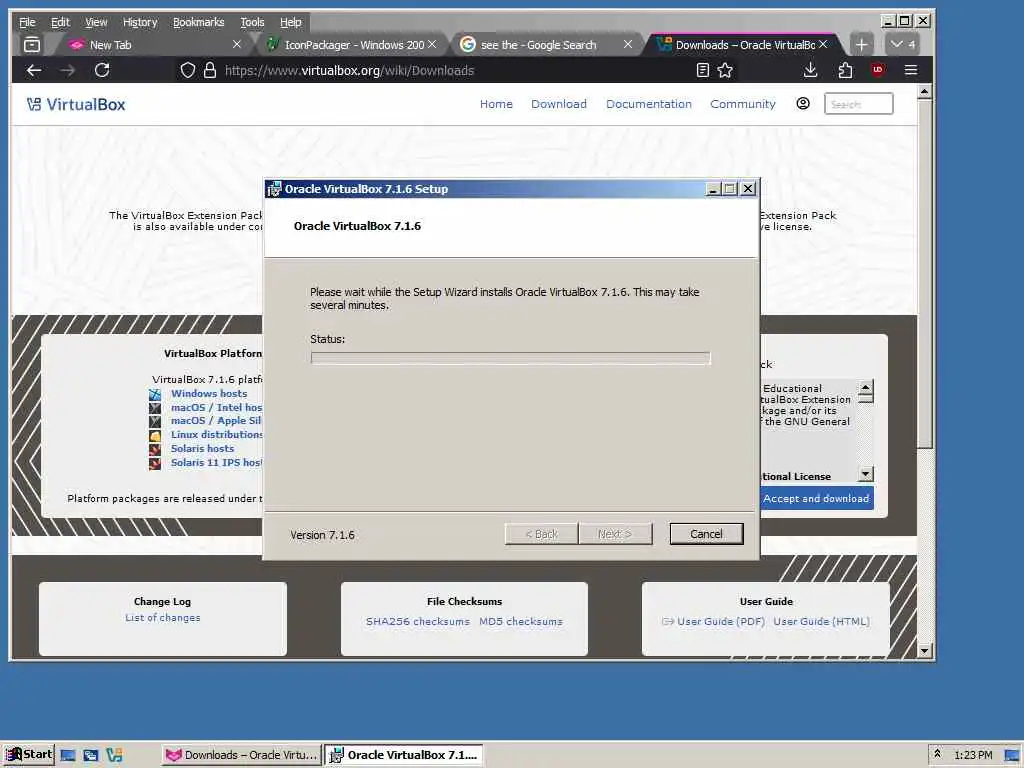Open the Community navigation link
This screenshot has width=1024, height=768.
click(x=743, y=104)
